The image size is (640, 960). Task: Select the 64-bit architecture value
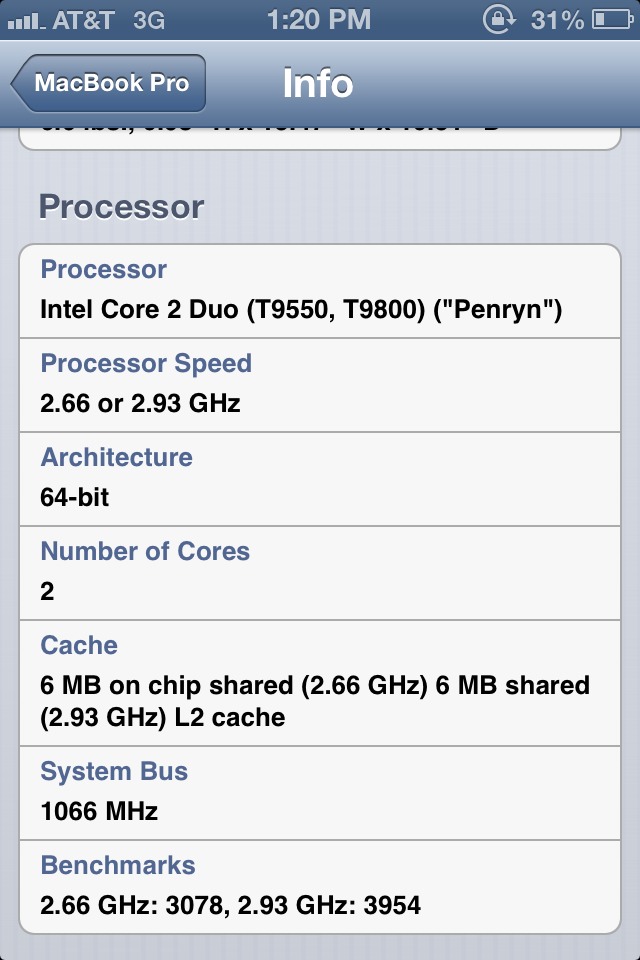74,497
